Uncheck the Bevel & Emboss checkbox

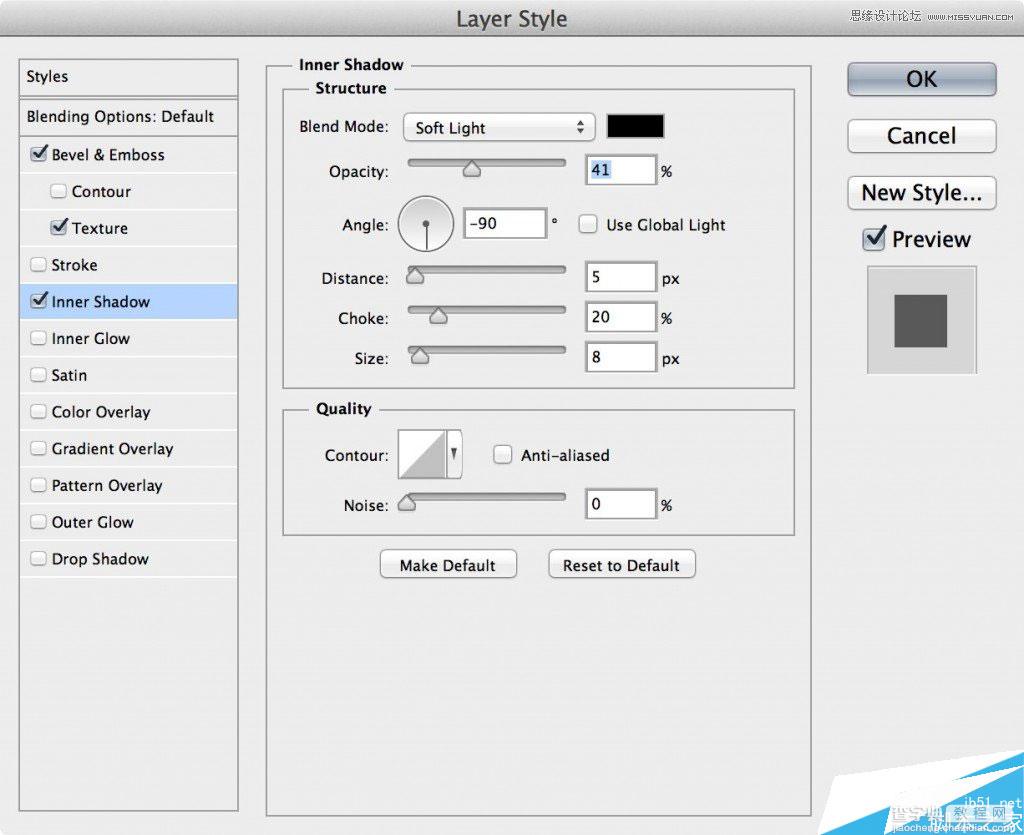click(x=39, y=154)
